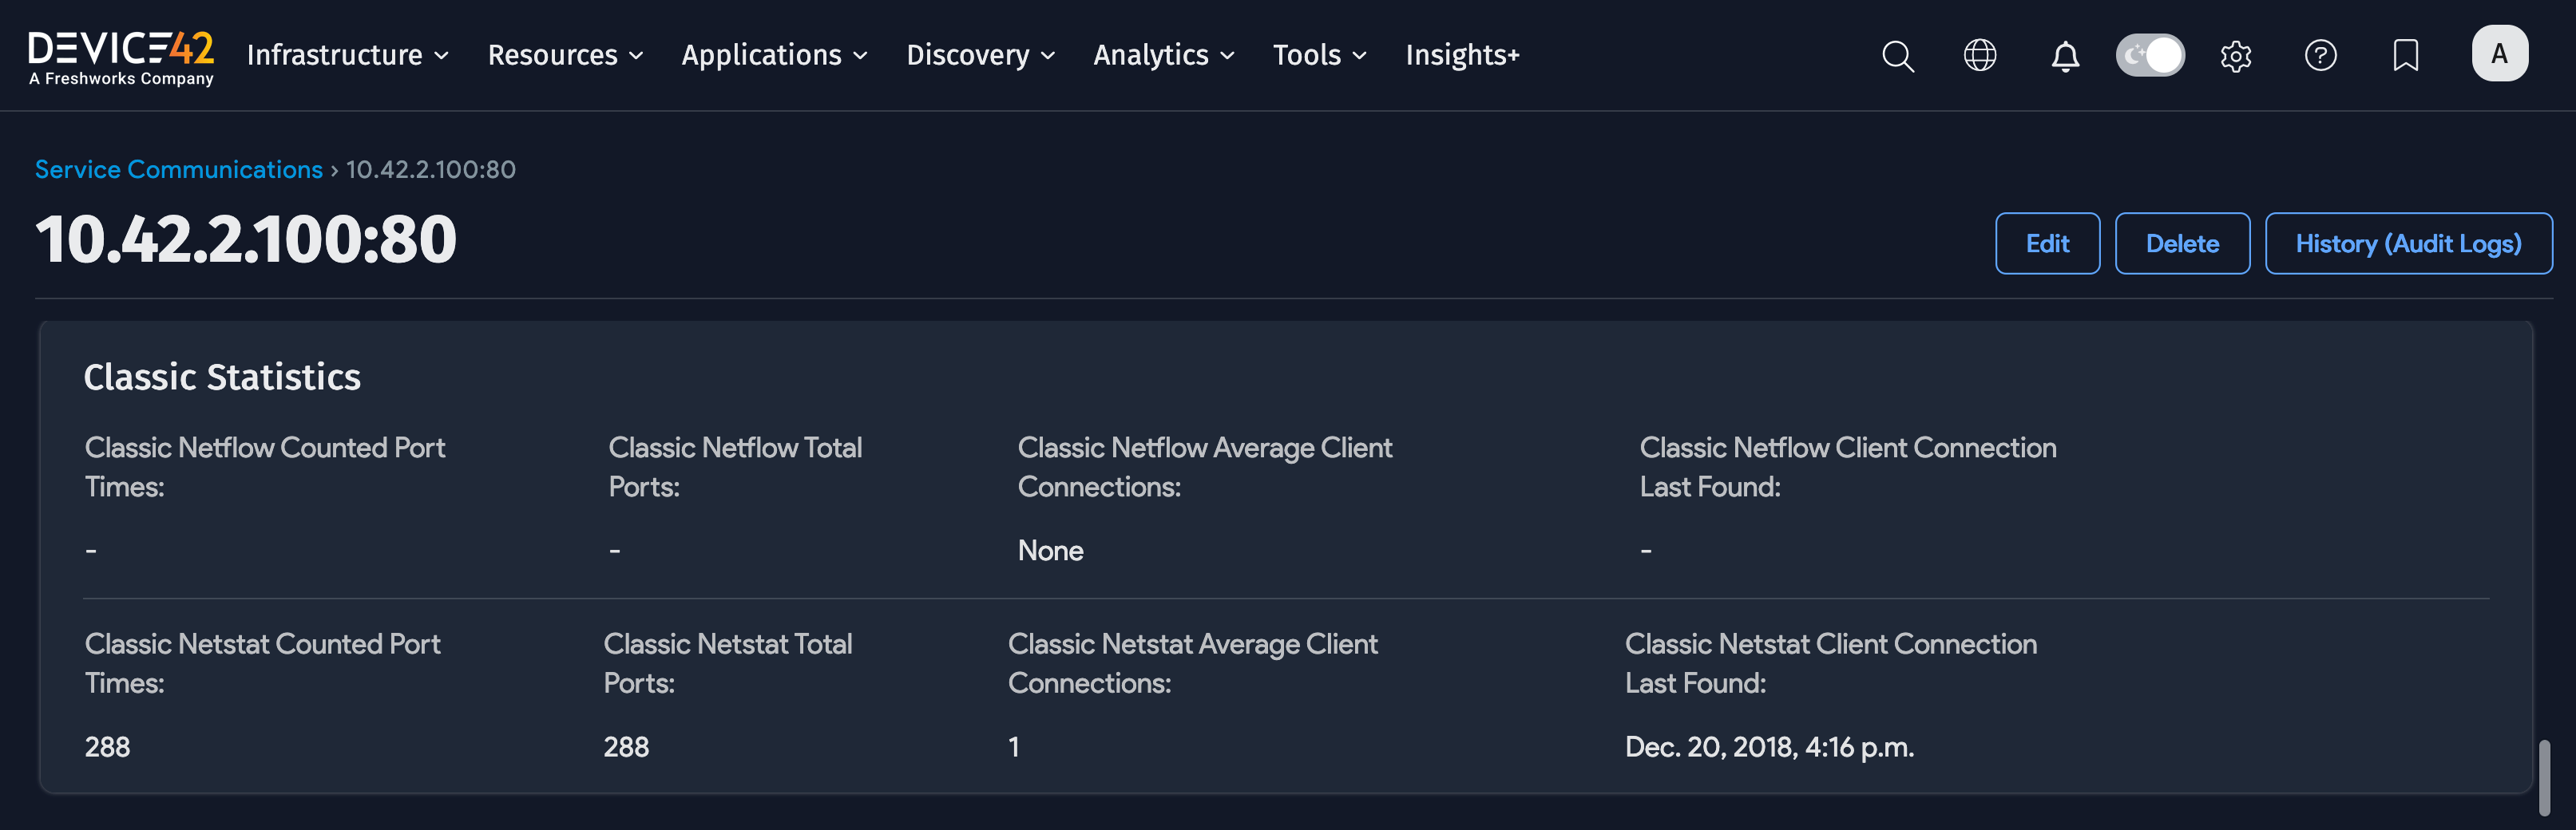Open the Insights+ menu item
The height and width of the screenshot is (830, 2576).
(x=1462, y=56)
